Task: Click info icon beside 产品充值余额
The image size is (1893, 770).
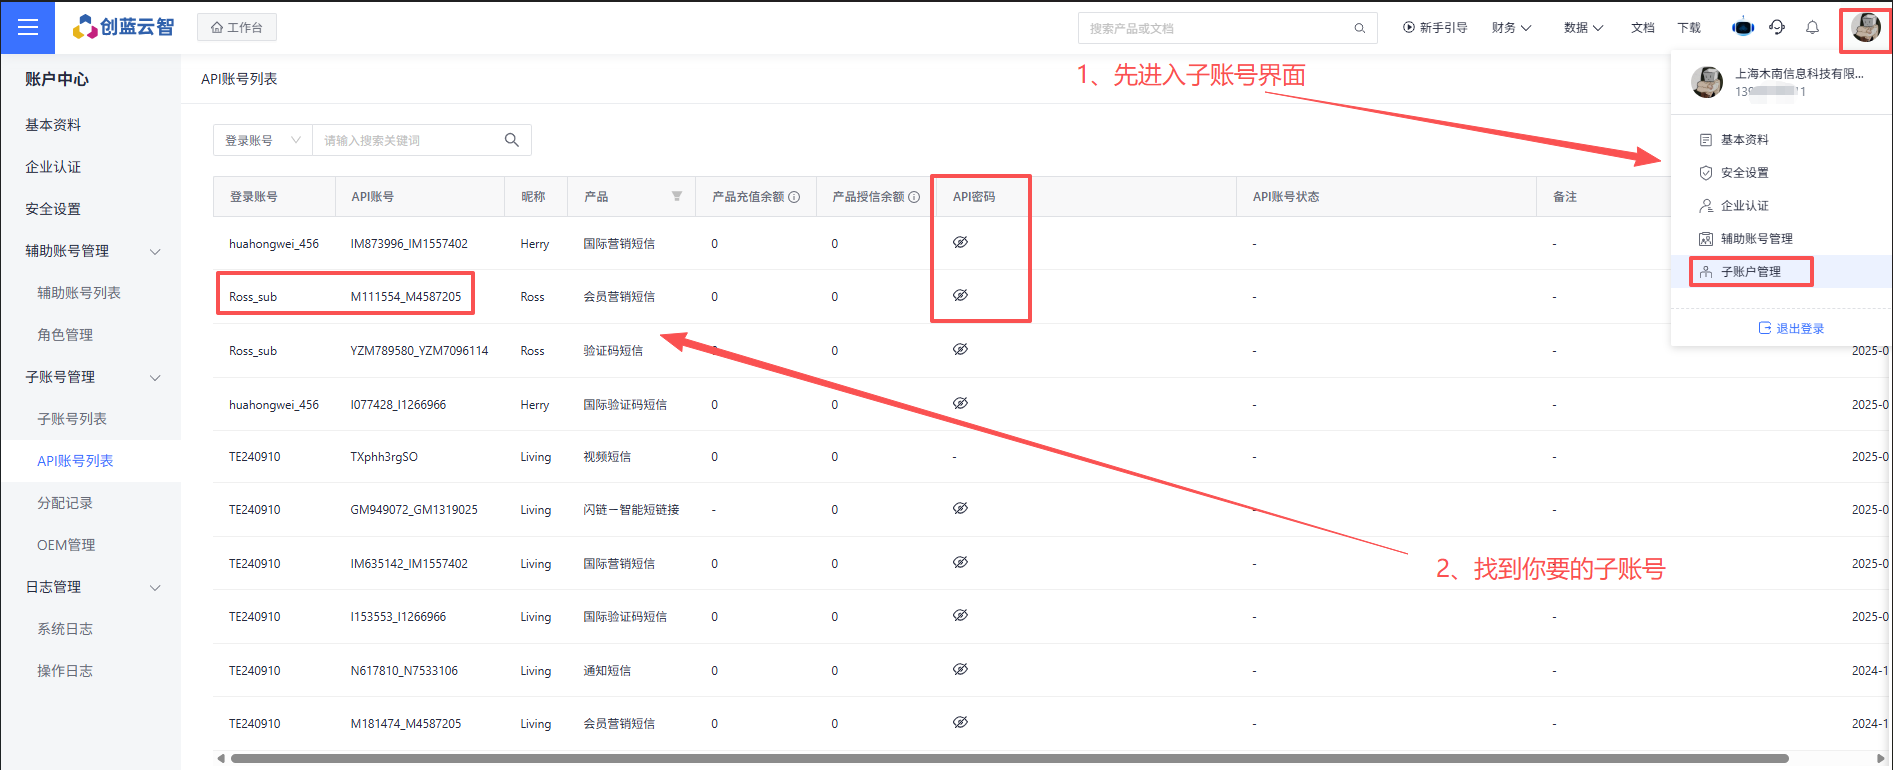Action: click(794, 197)
